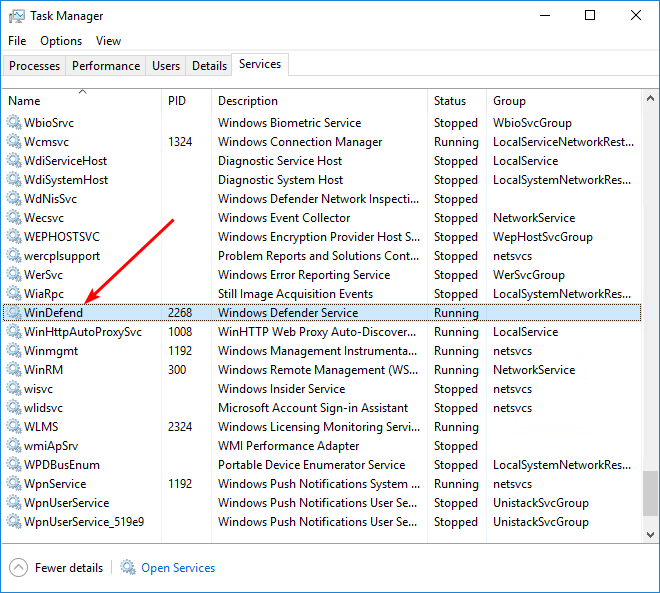
Task: Click PID 2268 cell
Action: [x=180, y=313]
